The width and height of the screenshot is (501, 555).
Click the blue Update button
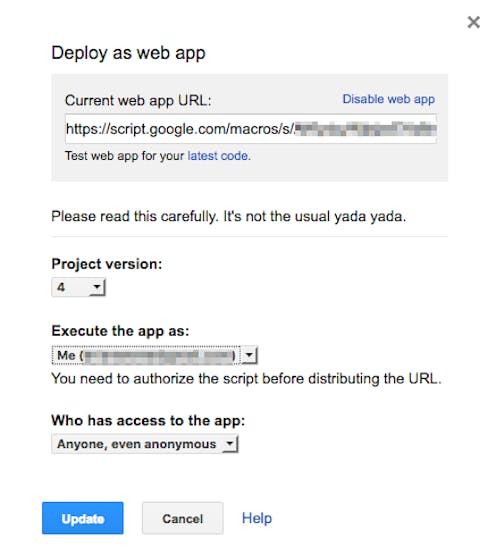click(82, 518)
